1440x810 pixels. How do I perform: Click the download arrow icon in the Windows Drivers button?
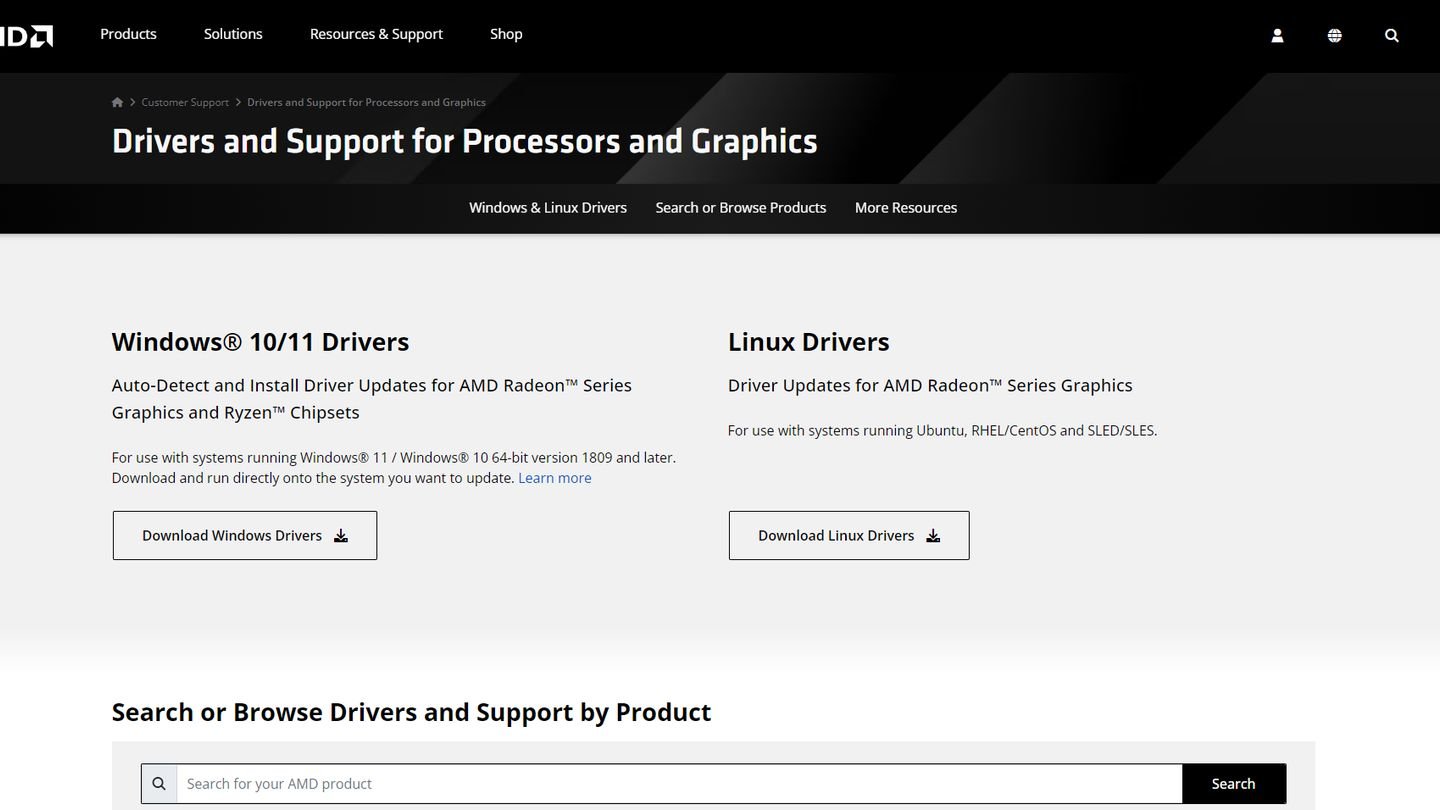click(x=341, y=536)
